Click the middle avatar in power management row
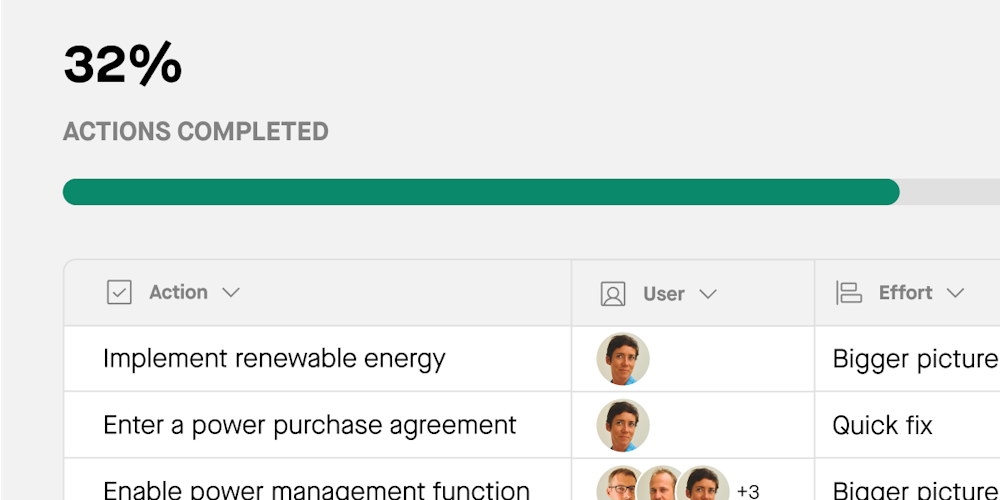This screenshot has width=1000, height=500. [x=661, y=487]
